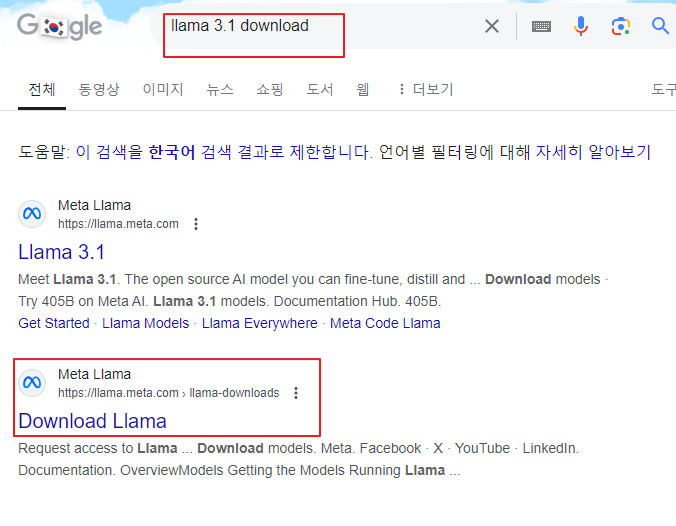Click the https://llama.meta.com › llama-downloads URL text
Image resolution: width=676 pixels, height=526 pixels.
coord(169,393)
